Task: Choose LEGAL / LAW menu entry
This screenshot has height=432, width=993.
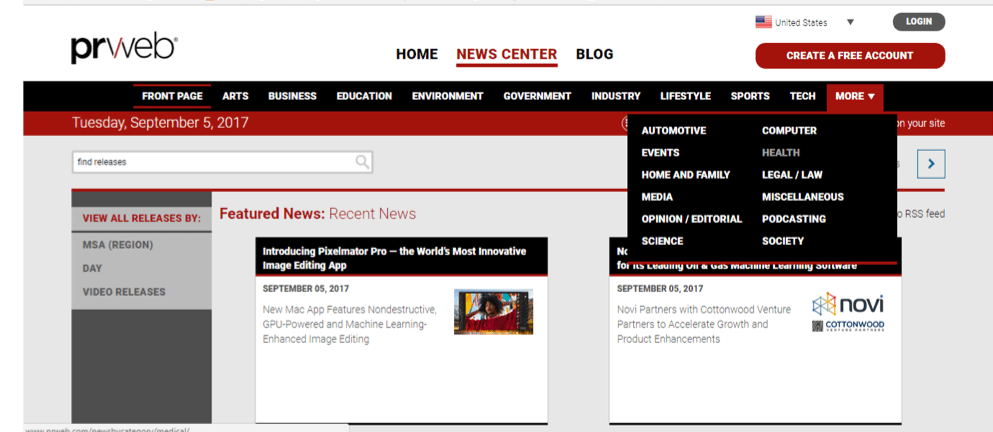Action: point(792,175)
